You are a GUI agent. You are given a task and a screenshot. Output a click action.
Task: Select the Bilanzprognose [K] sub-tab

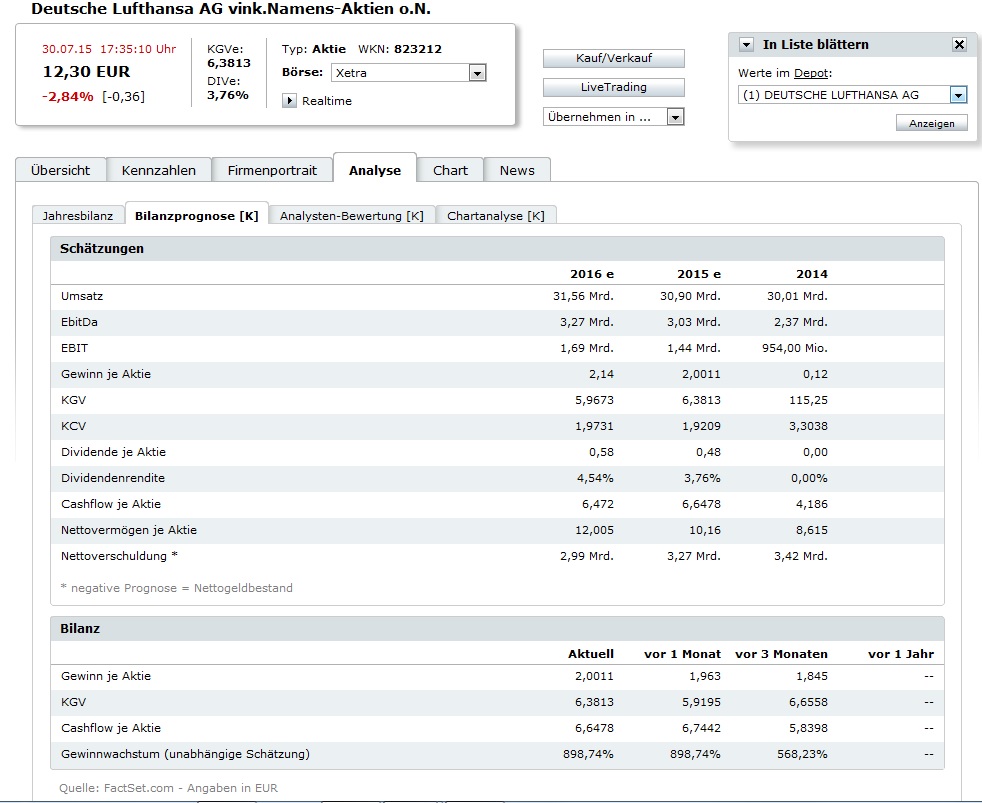point(197,216)
